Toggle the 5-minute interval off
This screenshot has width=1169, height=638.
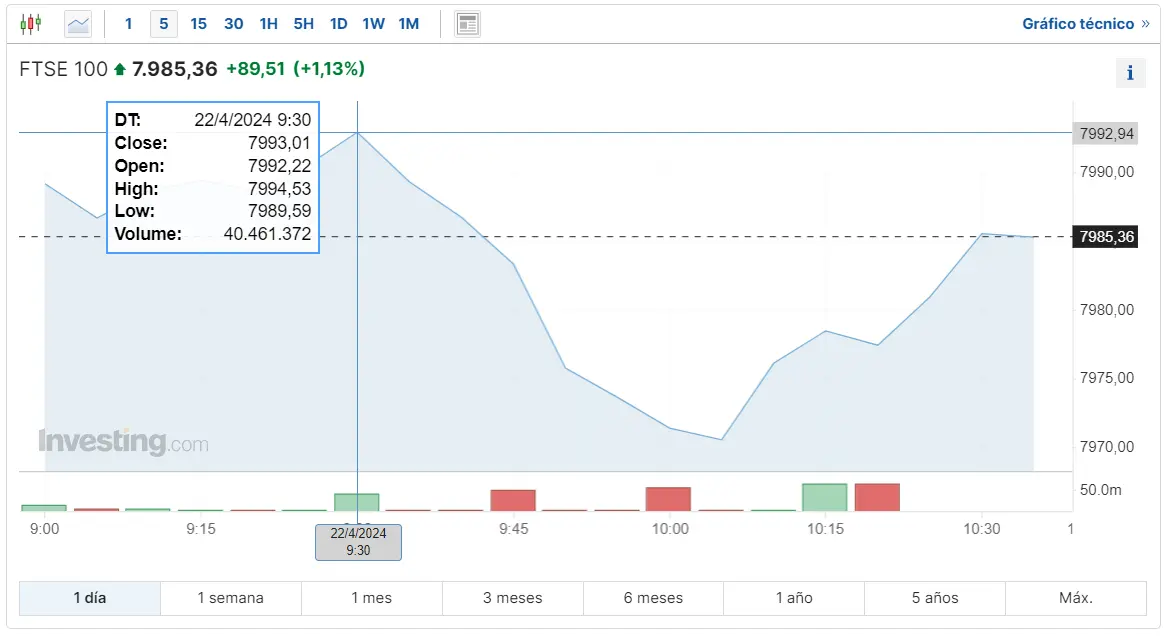pyautogui.click(x=163, y=23)
